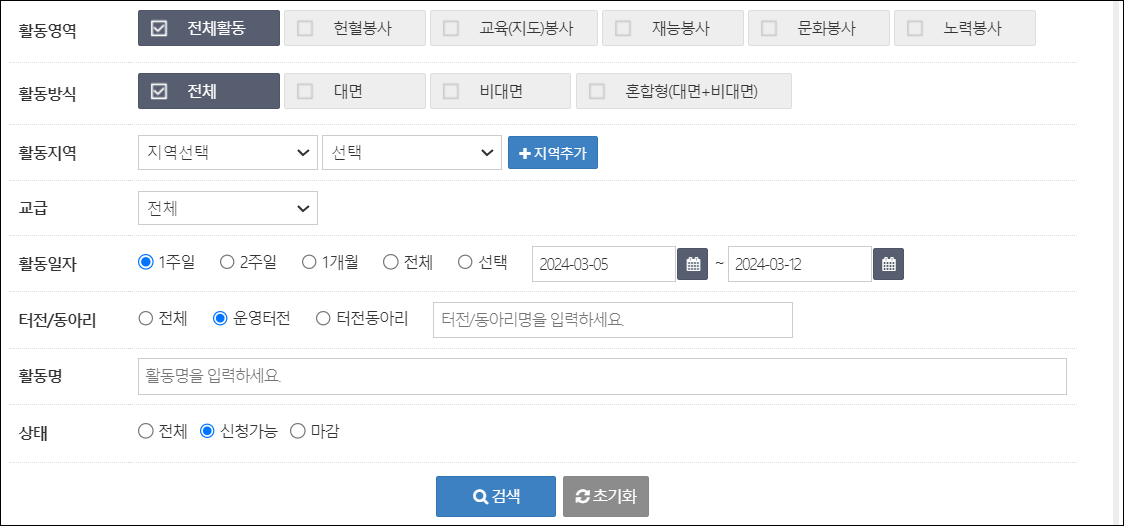Select the 선택 custom date radio
The height and width of the screenshot is (526, 1124).
click(465, 262)
